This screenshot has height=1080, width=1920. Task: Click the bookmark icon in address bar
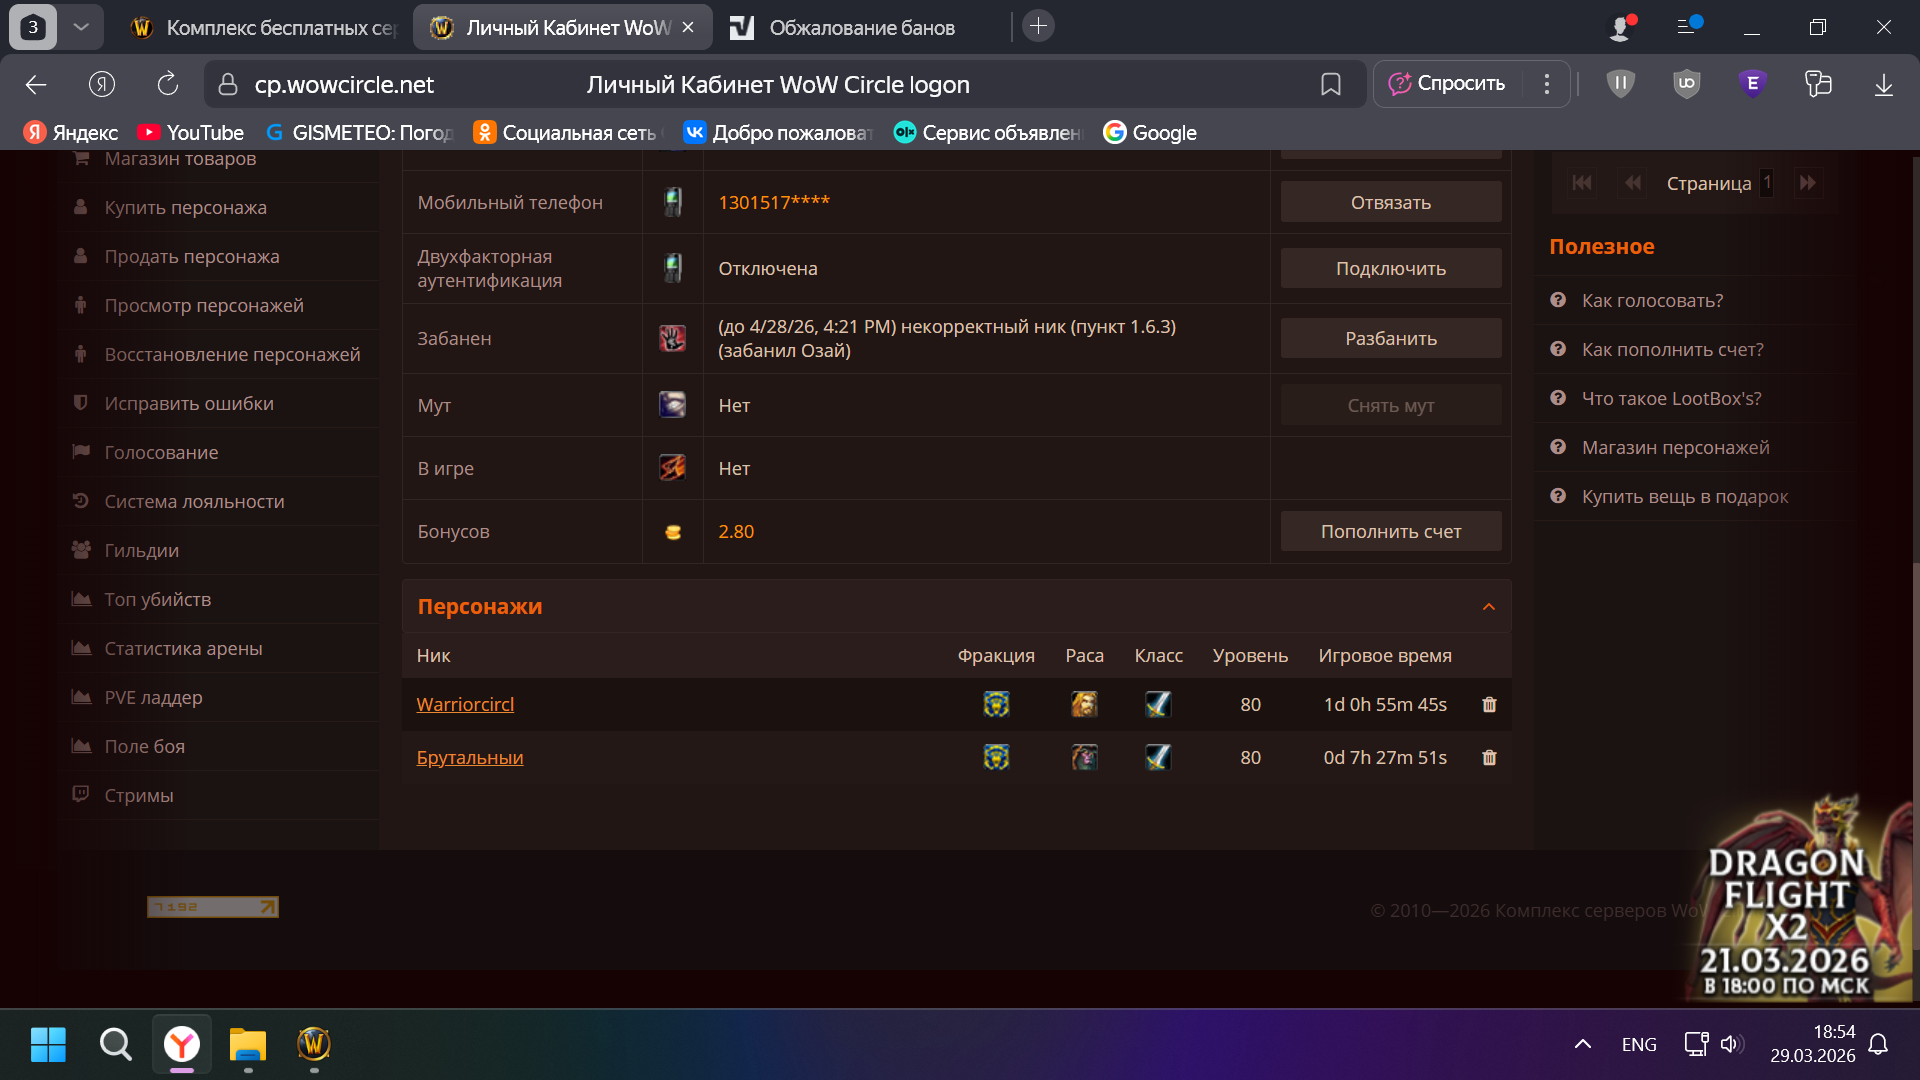(x=1330, y=85)
